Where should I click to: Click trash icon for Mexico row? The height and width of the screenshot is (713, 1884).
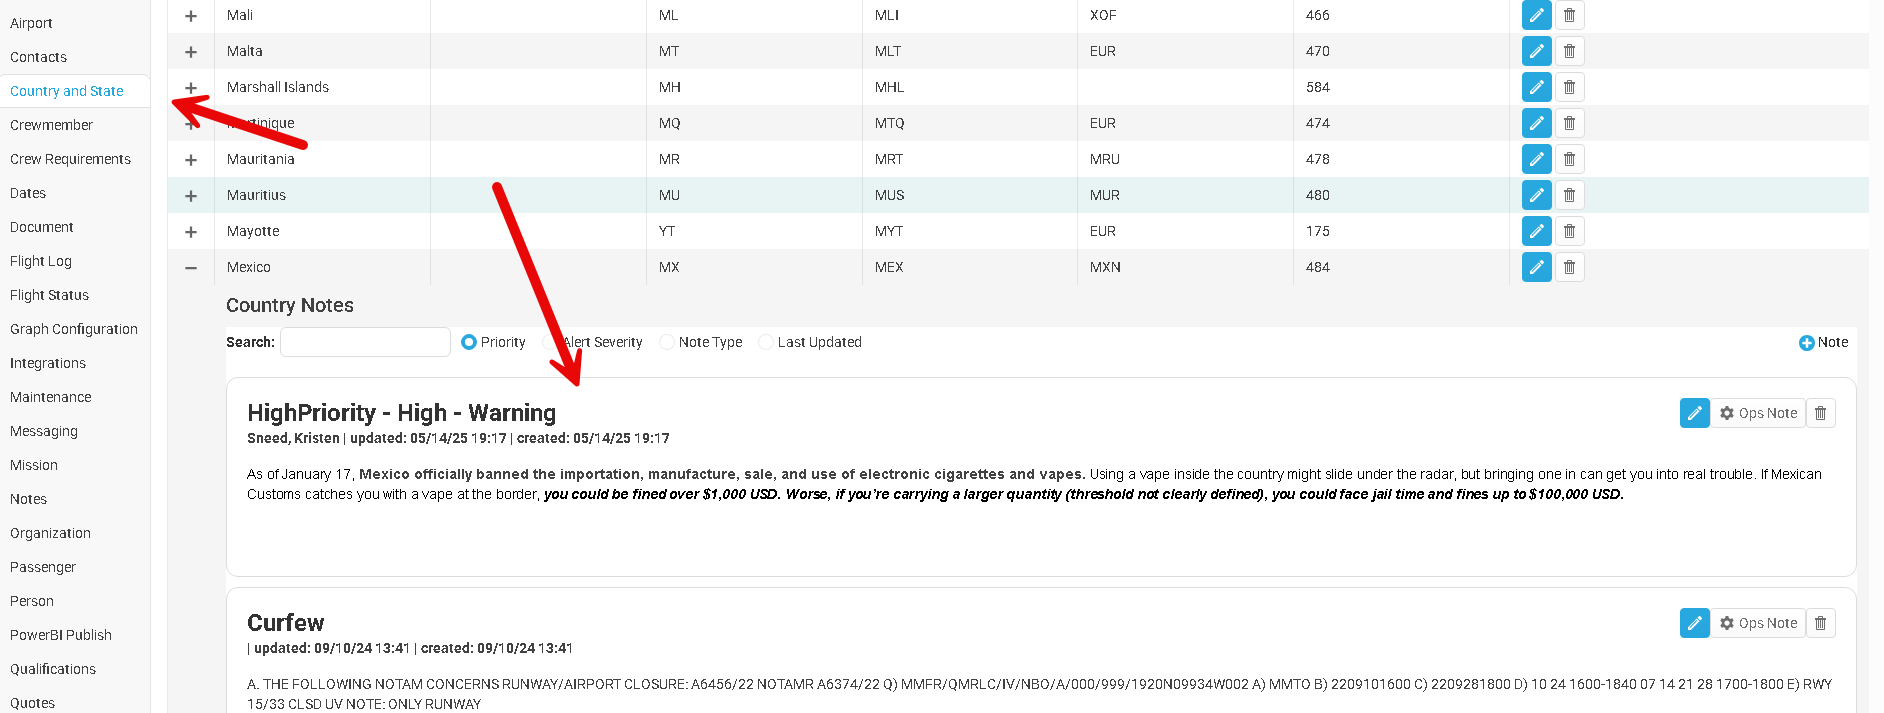pos(1569,267)
